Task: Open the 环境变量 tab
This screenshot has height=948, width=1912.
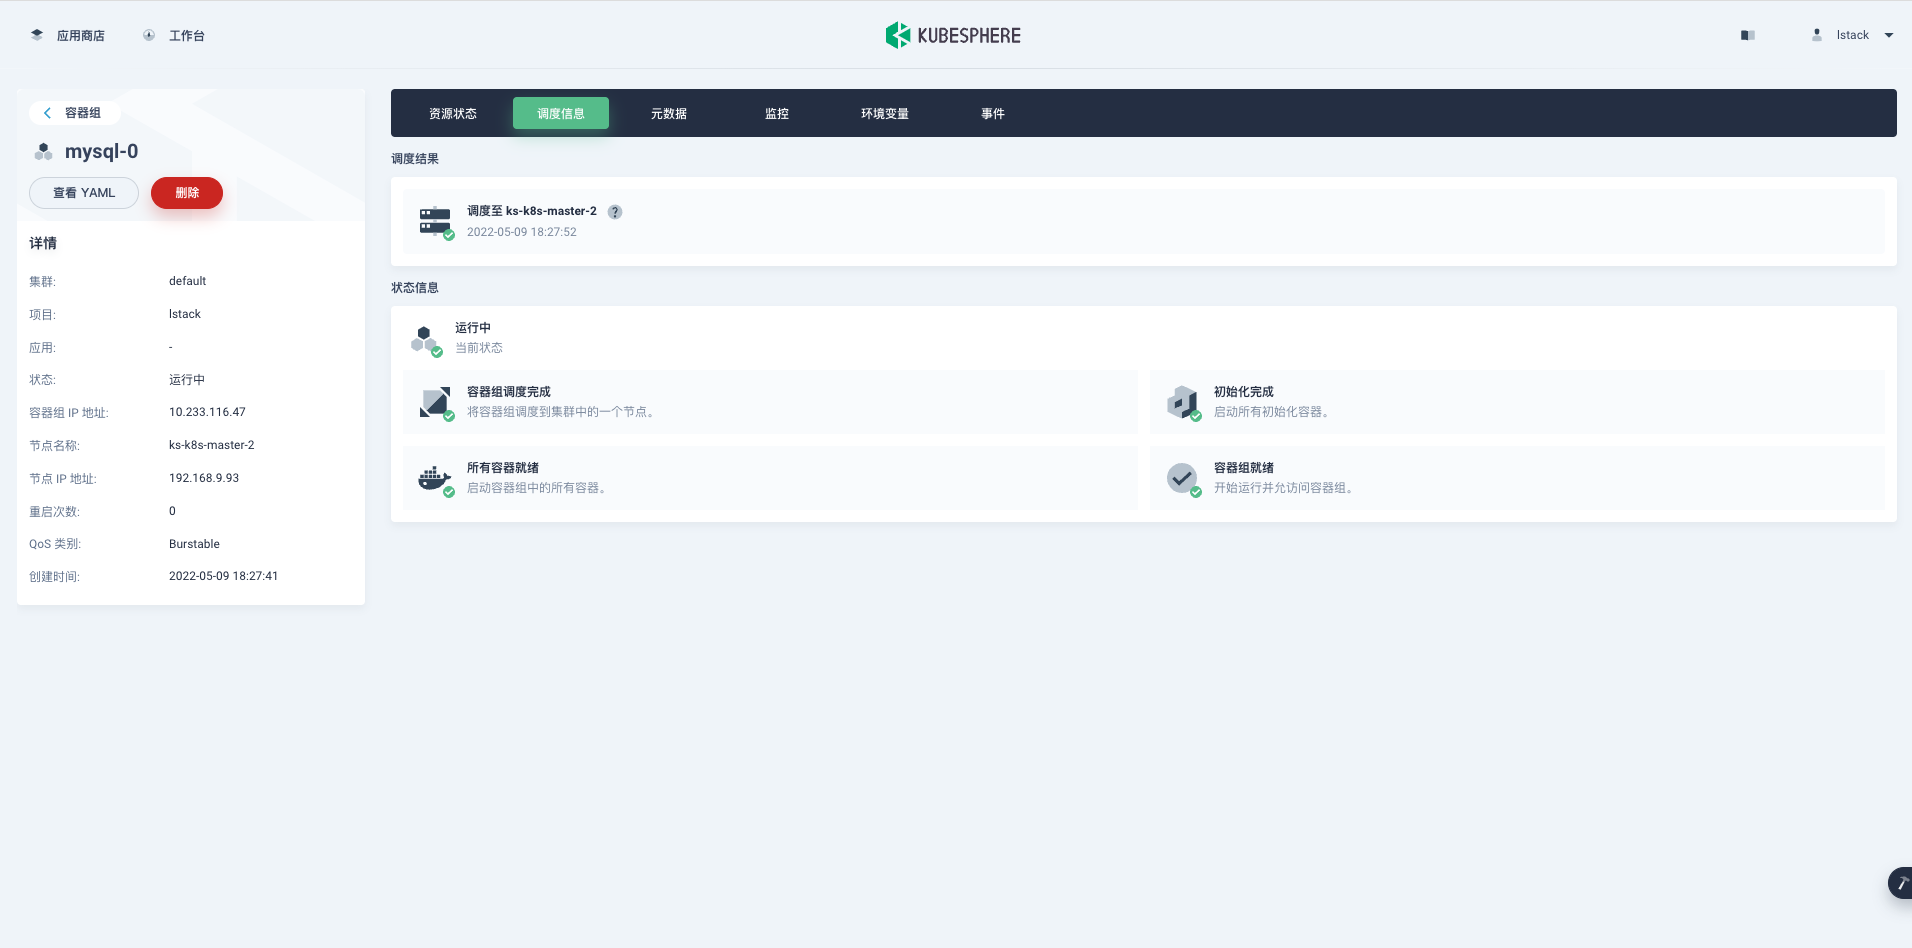Action: pyautogui.click(x=885, y=114)
